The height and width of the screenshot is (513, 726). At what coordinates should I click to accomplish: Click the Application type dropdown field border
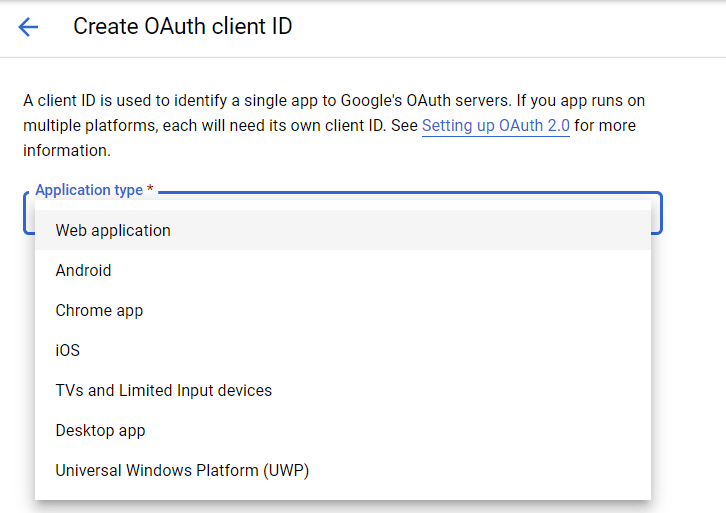pos(657,212)
